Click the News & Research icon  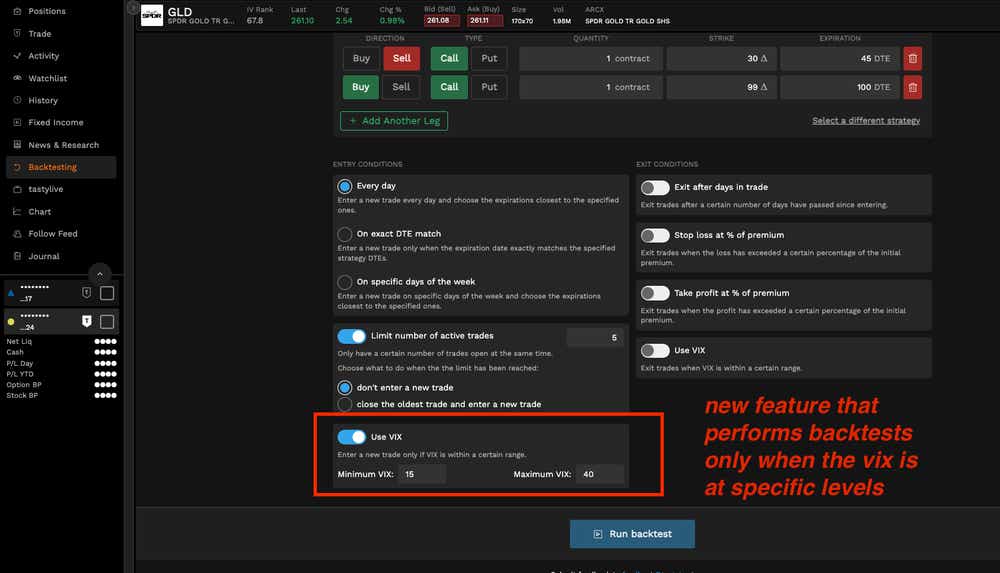coord(17,144)
